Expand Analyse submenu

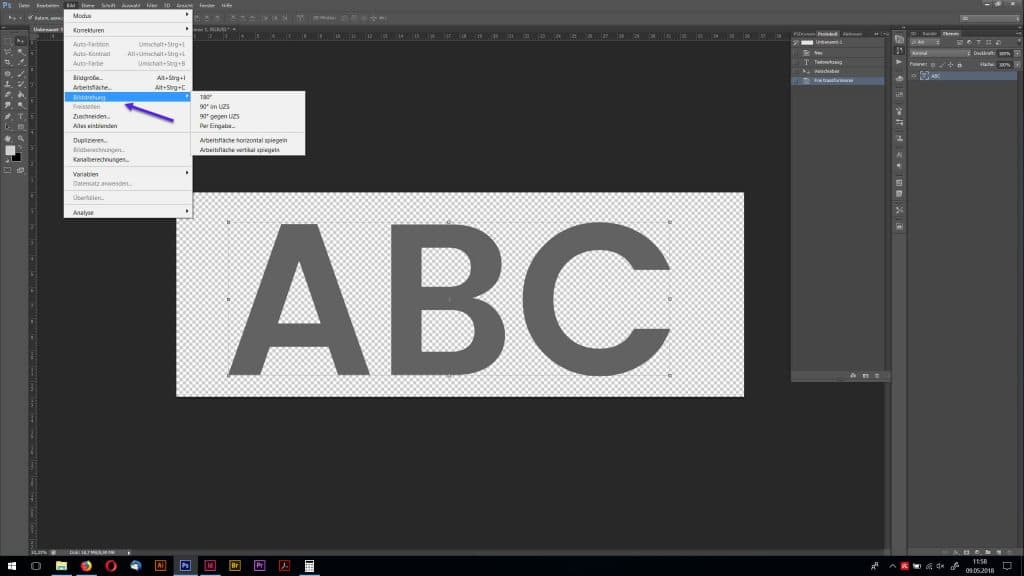(128, 213)
